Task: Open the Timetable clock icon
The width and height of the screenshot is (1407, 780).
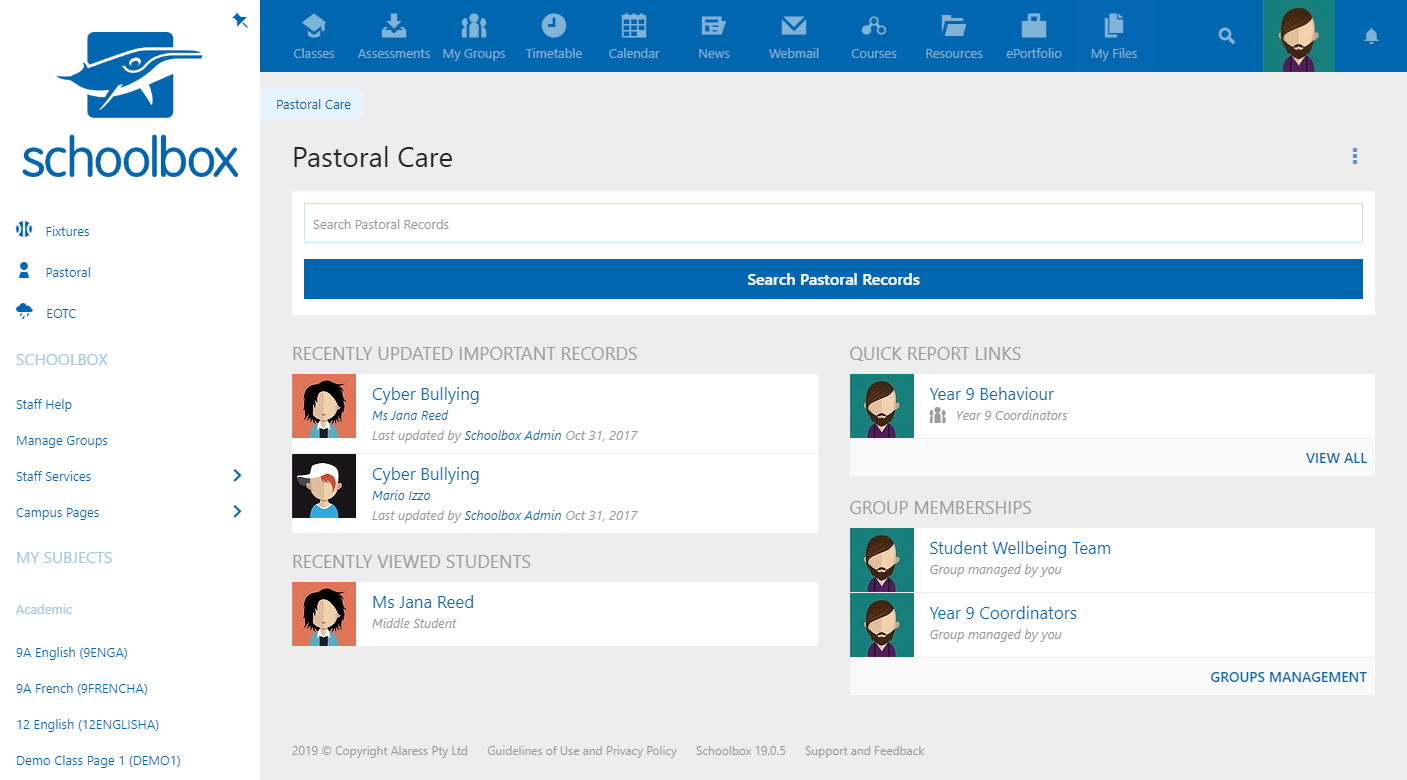Action: (x=553, y=27)
